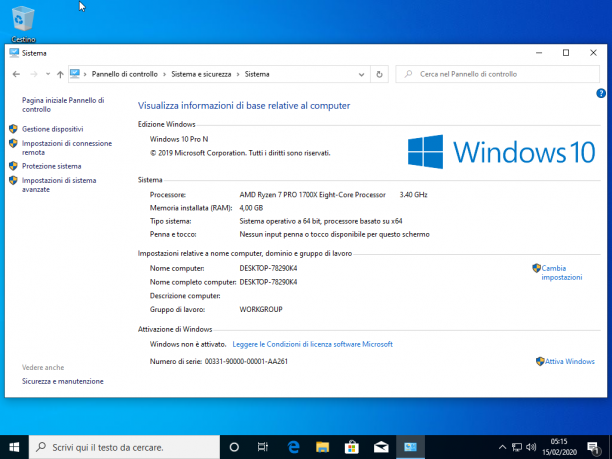
Task: Click volume speaker icon in tray
Action: (x=531, y=447)
